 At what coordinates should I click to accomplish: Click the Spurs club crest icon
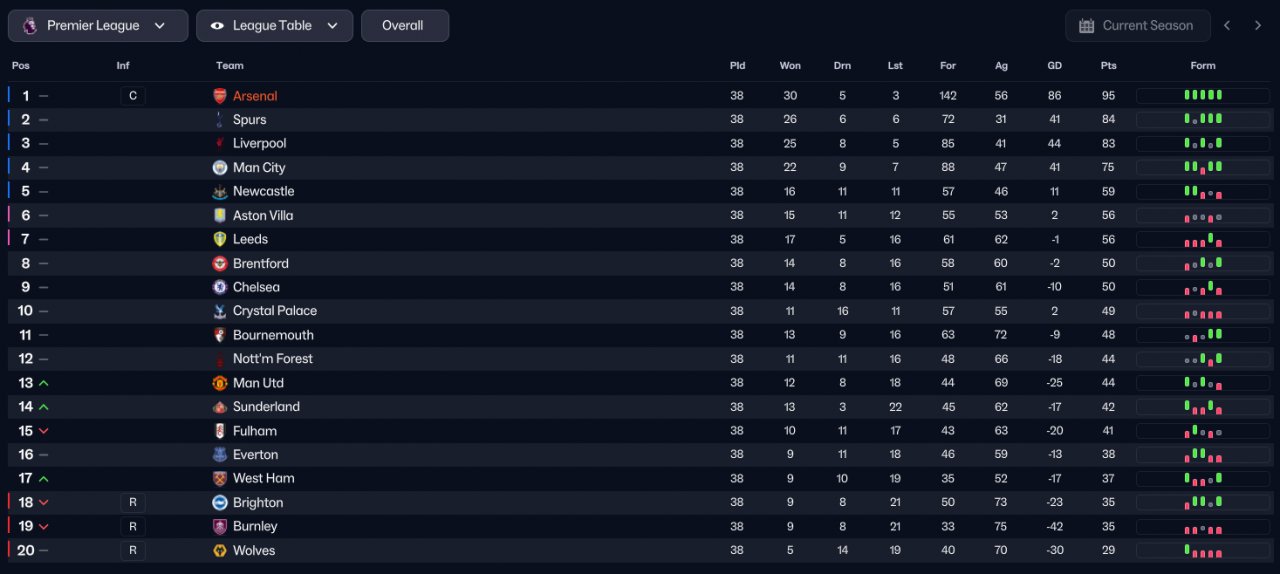click(220, 120)
